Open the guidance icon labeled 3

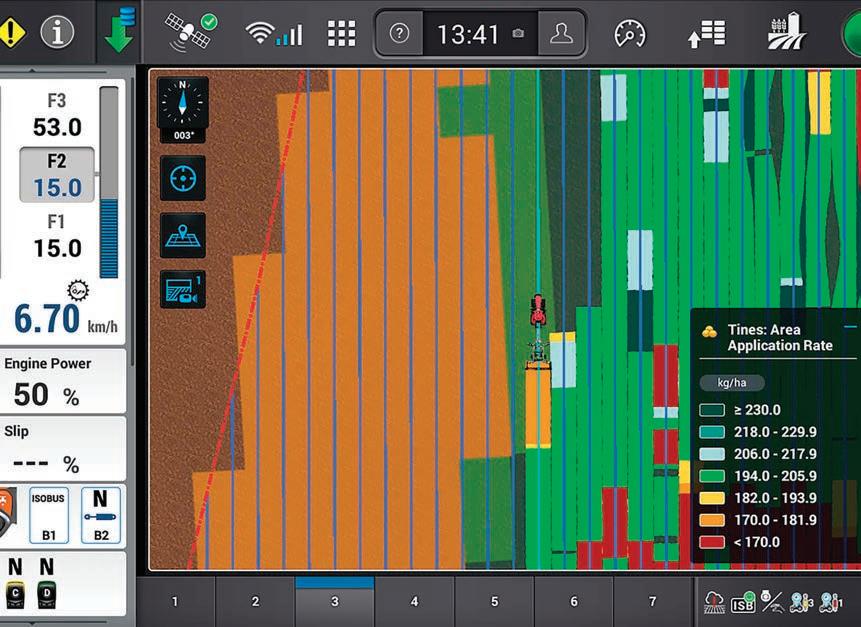point(801,602)
